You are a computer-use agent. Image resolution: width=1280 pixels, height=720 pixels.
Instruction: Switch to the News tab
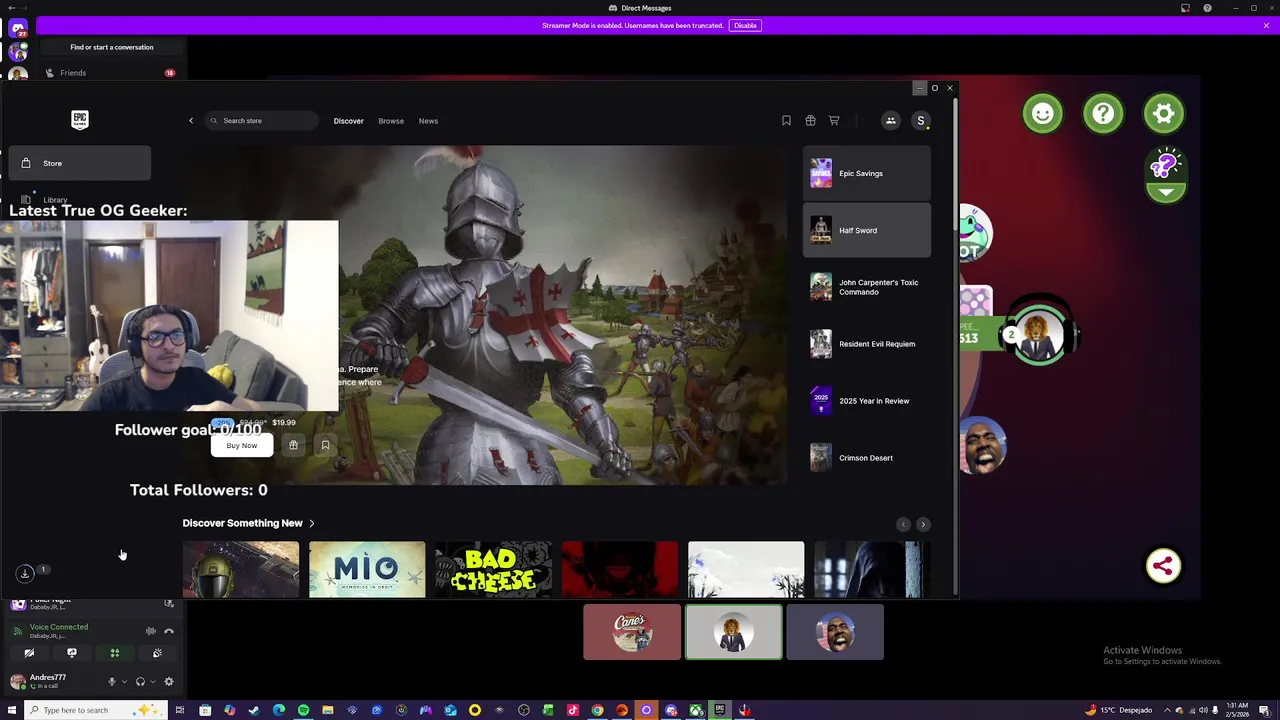click(428, 121)
